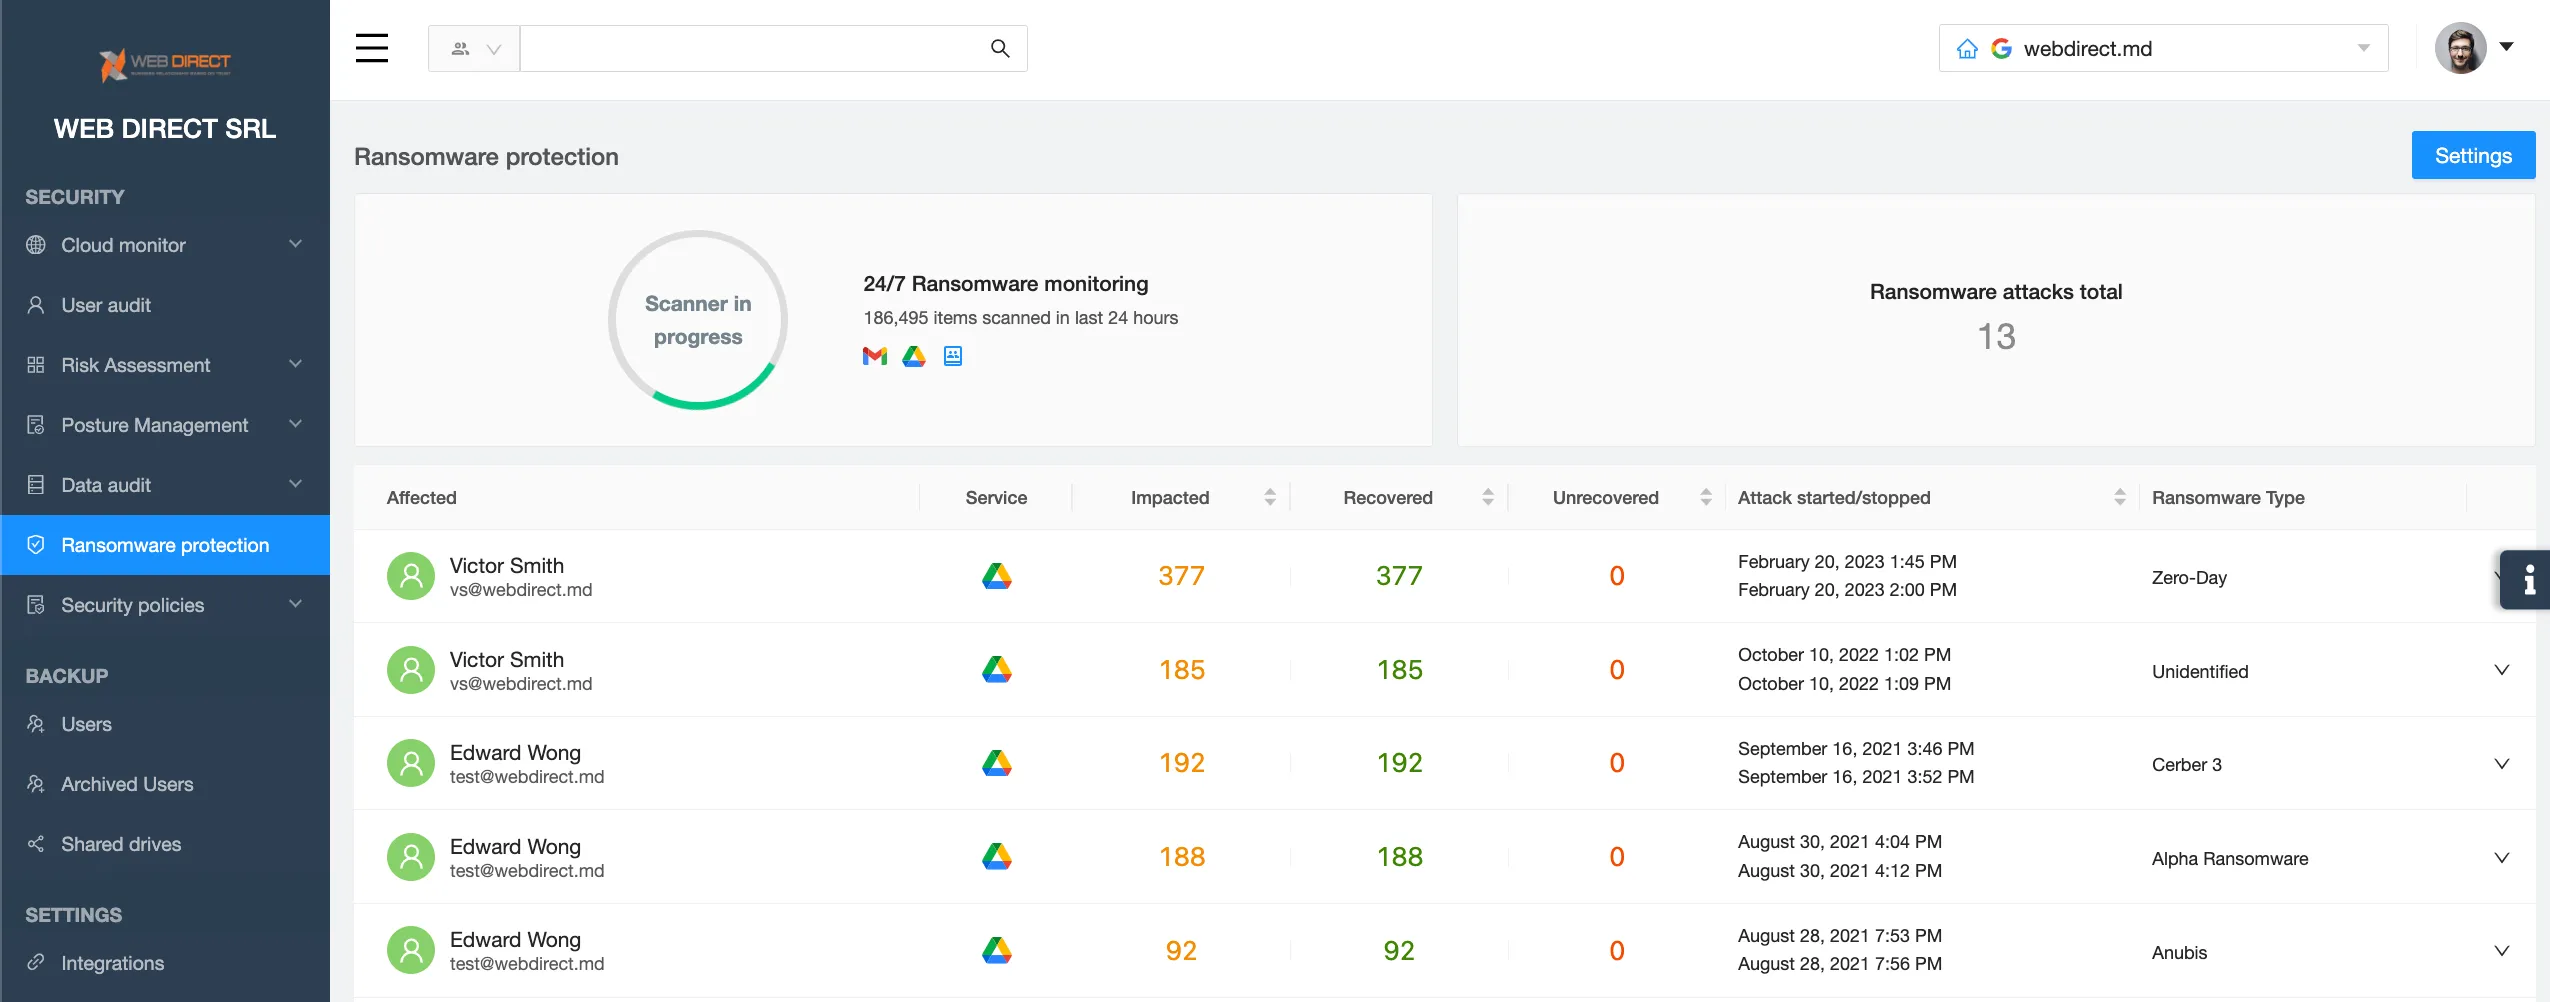Open the user type search filter dropdown

point(474,48)
